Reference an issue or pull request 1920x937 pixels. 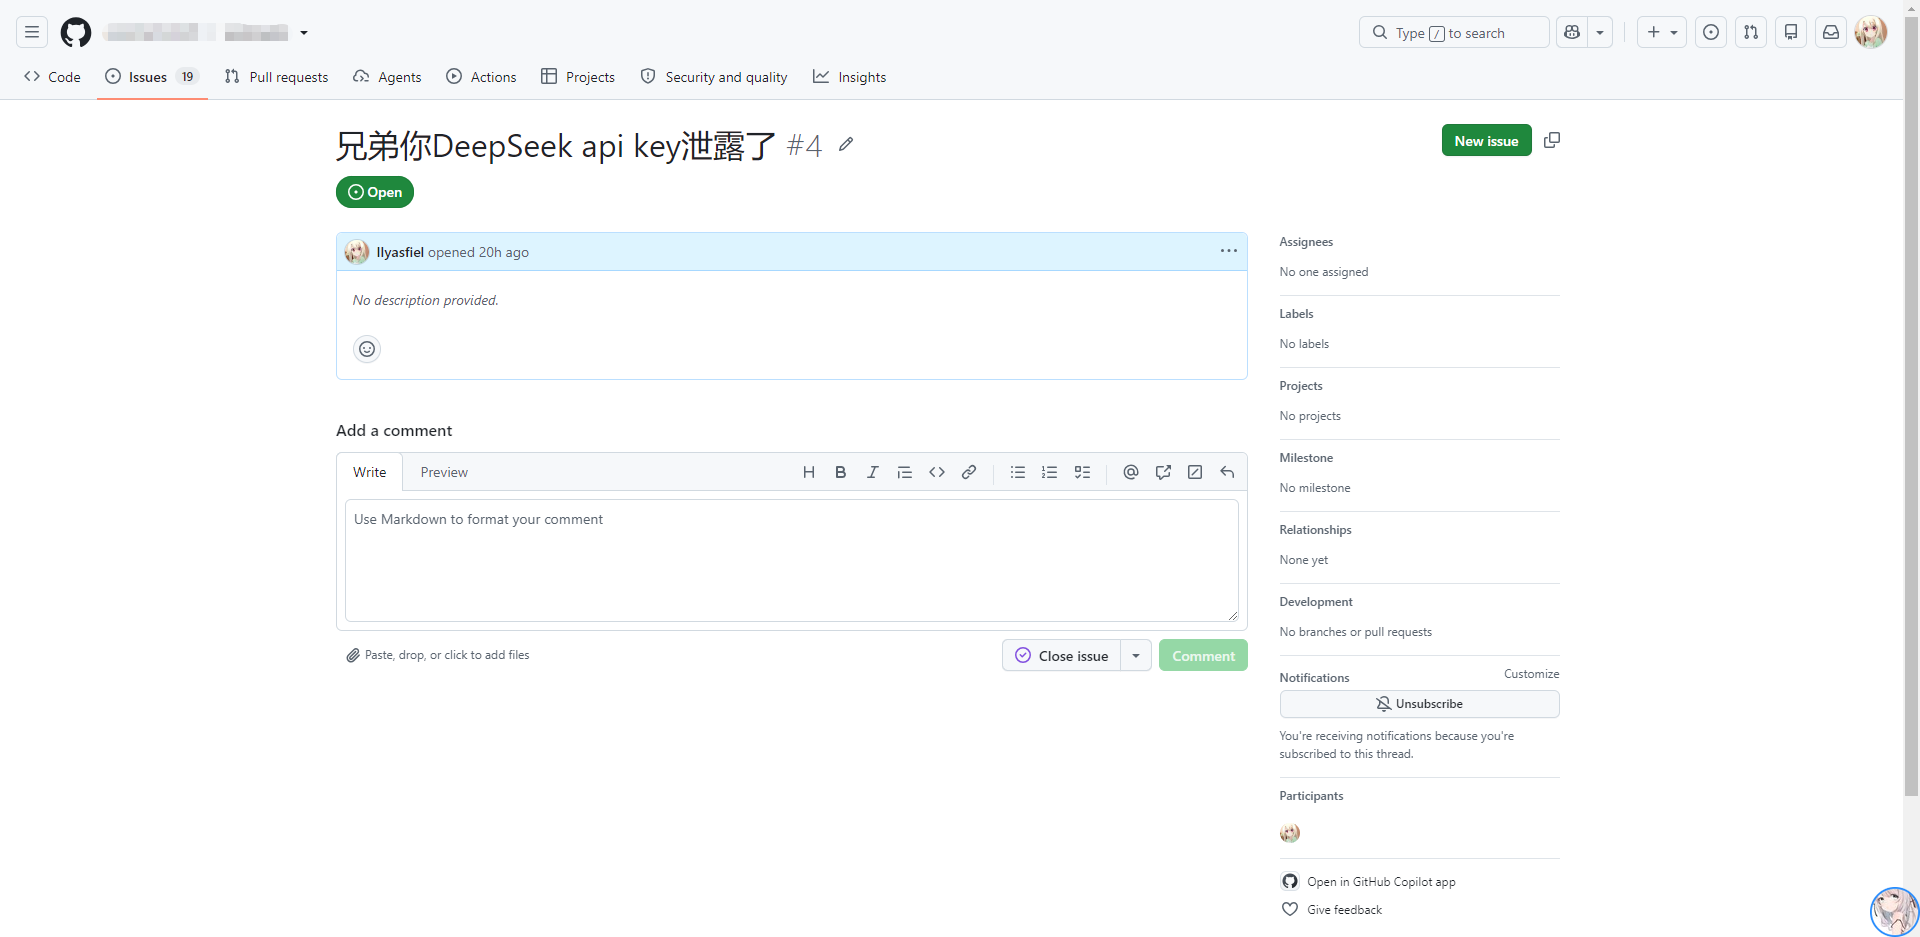(1163, 472)
